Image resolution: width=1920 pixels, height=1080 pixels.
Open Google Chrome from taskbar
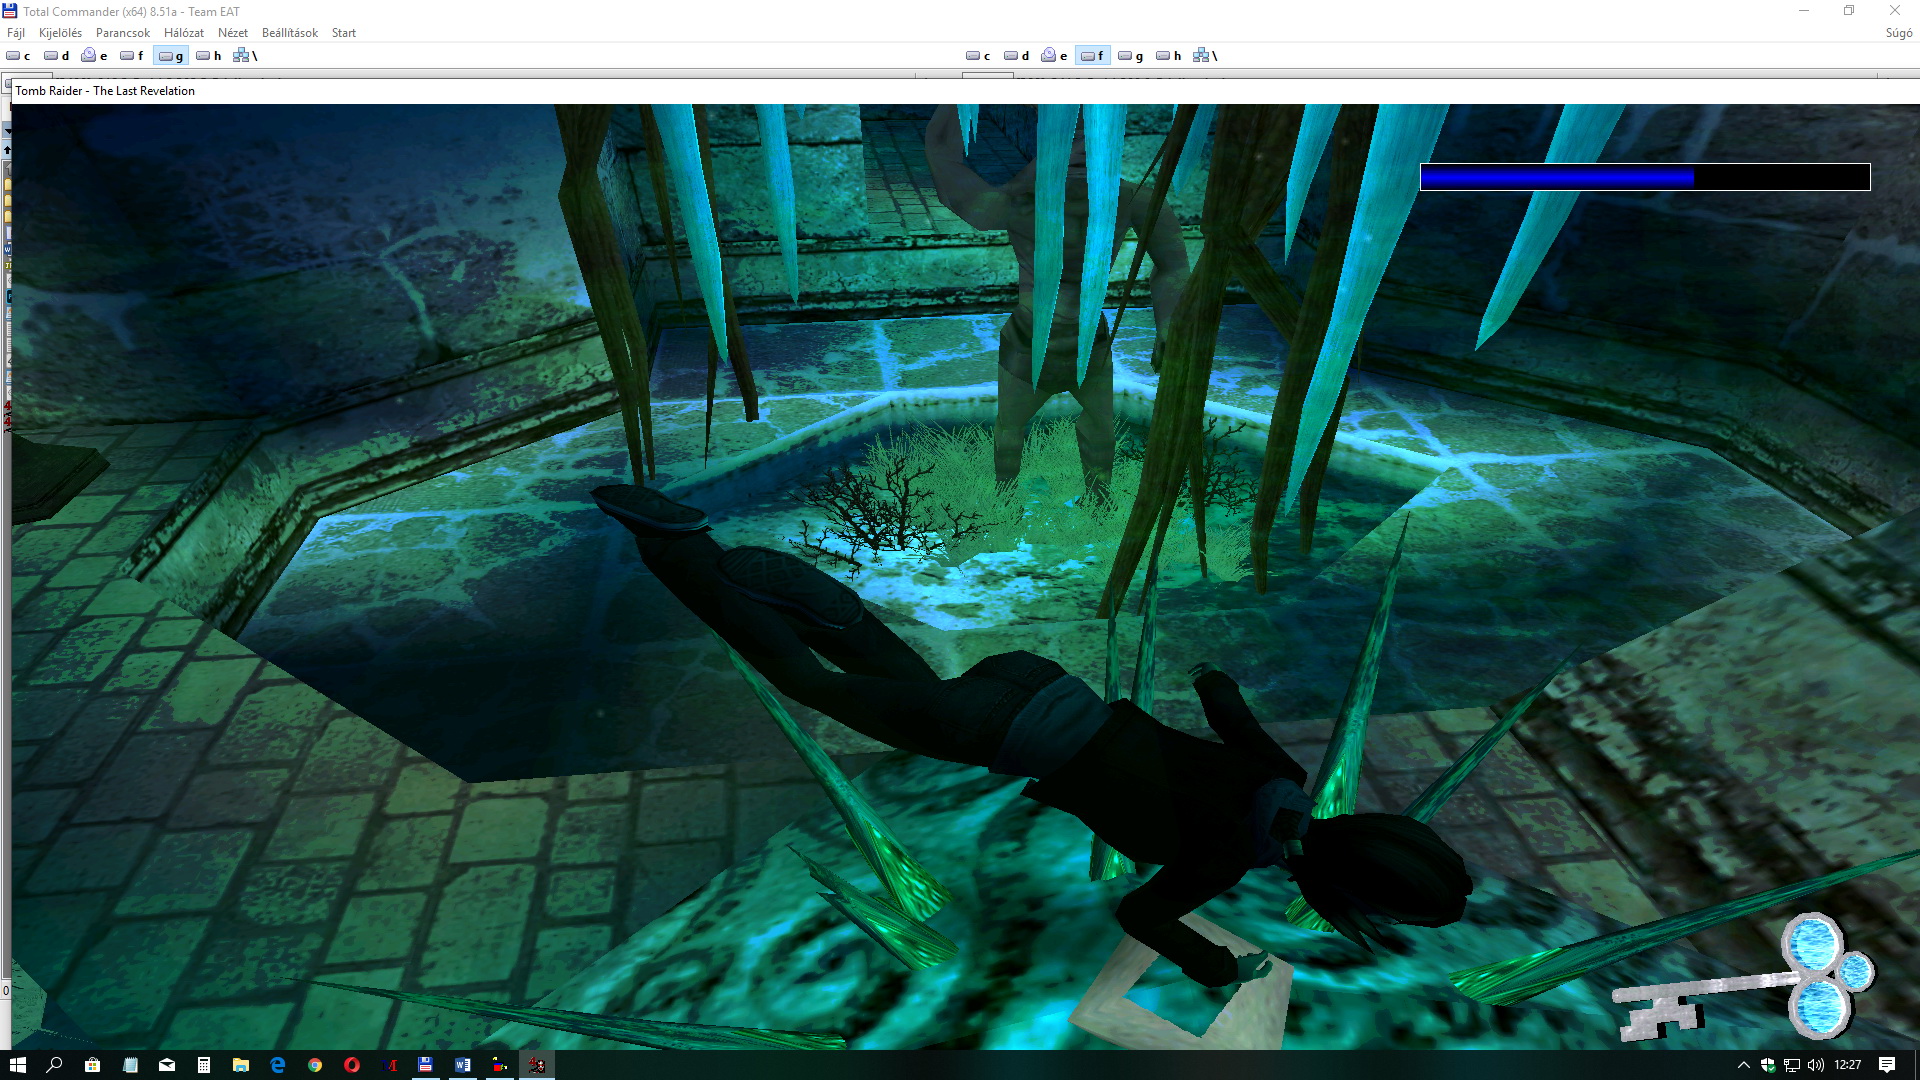point(315,1065)
